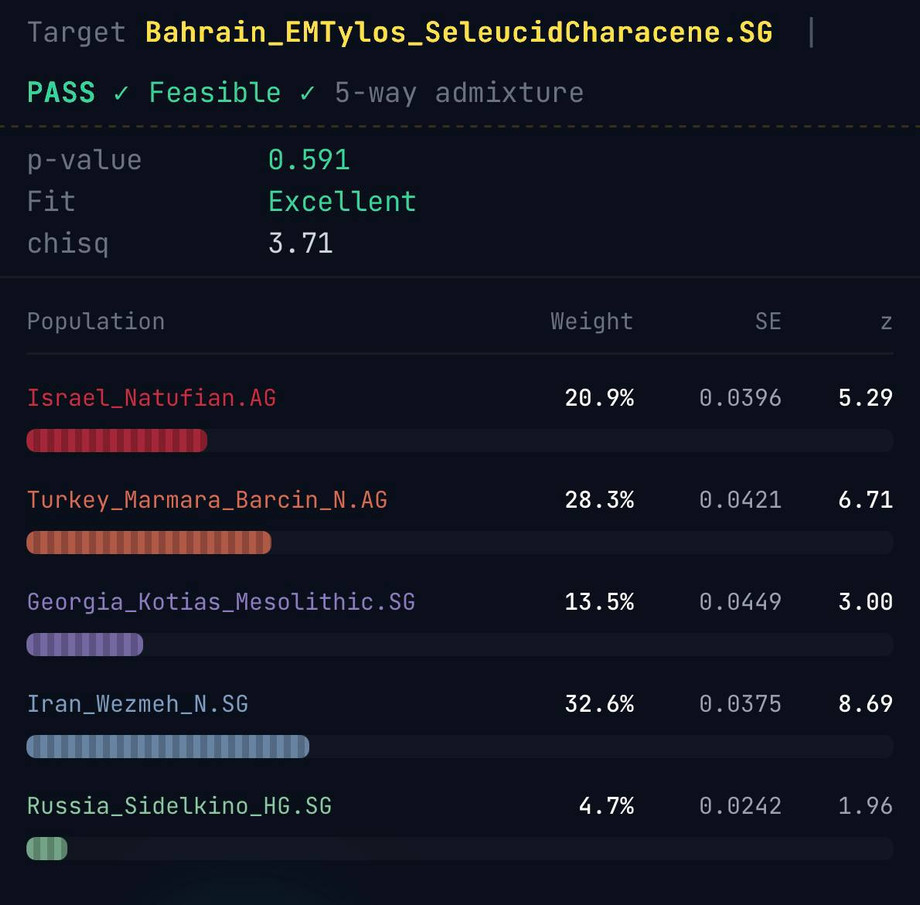The image size is (920, 905).
Task: Click the 28.3% weight value
Action: tap(599, 500)
